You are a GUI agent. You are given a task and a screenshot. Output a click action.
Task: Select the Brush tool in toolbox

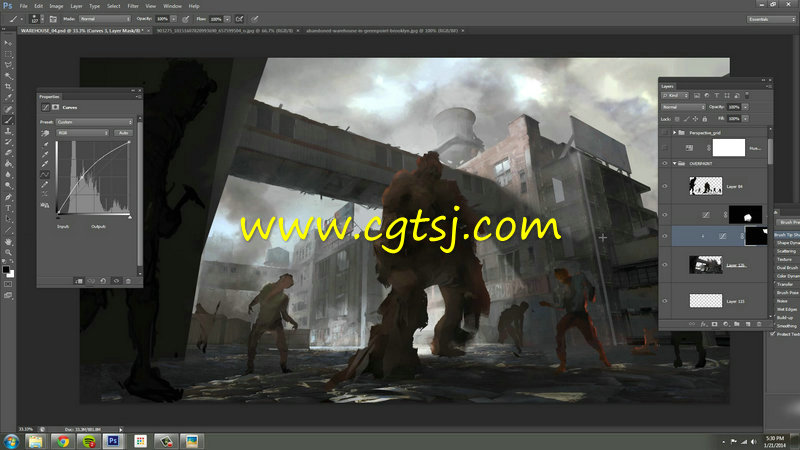[x=8, y=120]
